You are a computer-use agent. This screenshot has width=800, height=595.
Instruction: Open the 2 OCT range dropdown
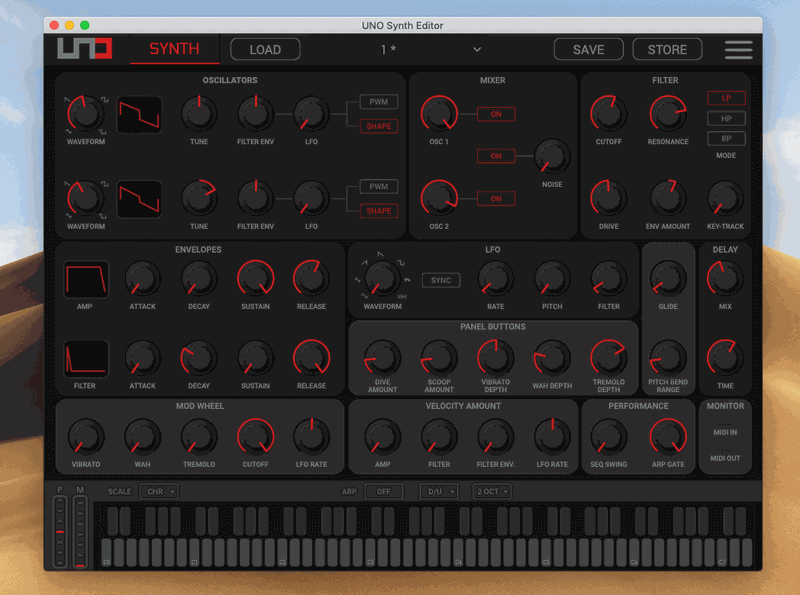[492, 491]
